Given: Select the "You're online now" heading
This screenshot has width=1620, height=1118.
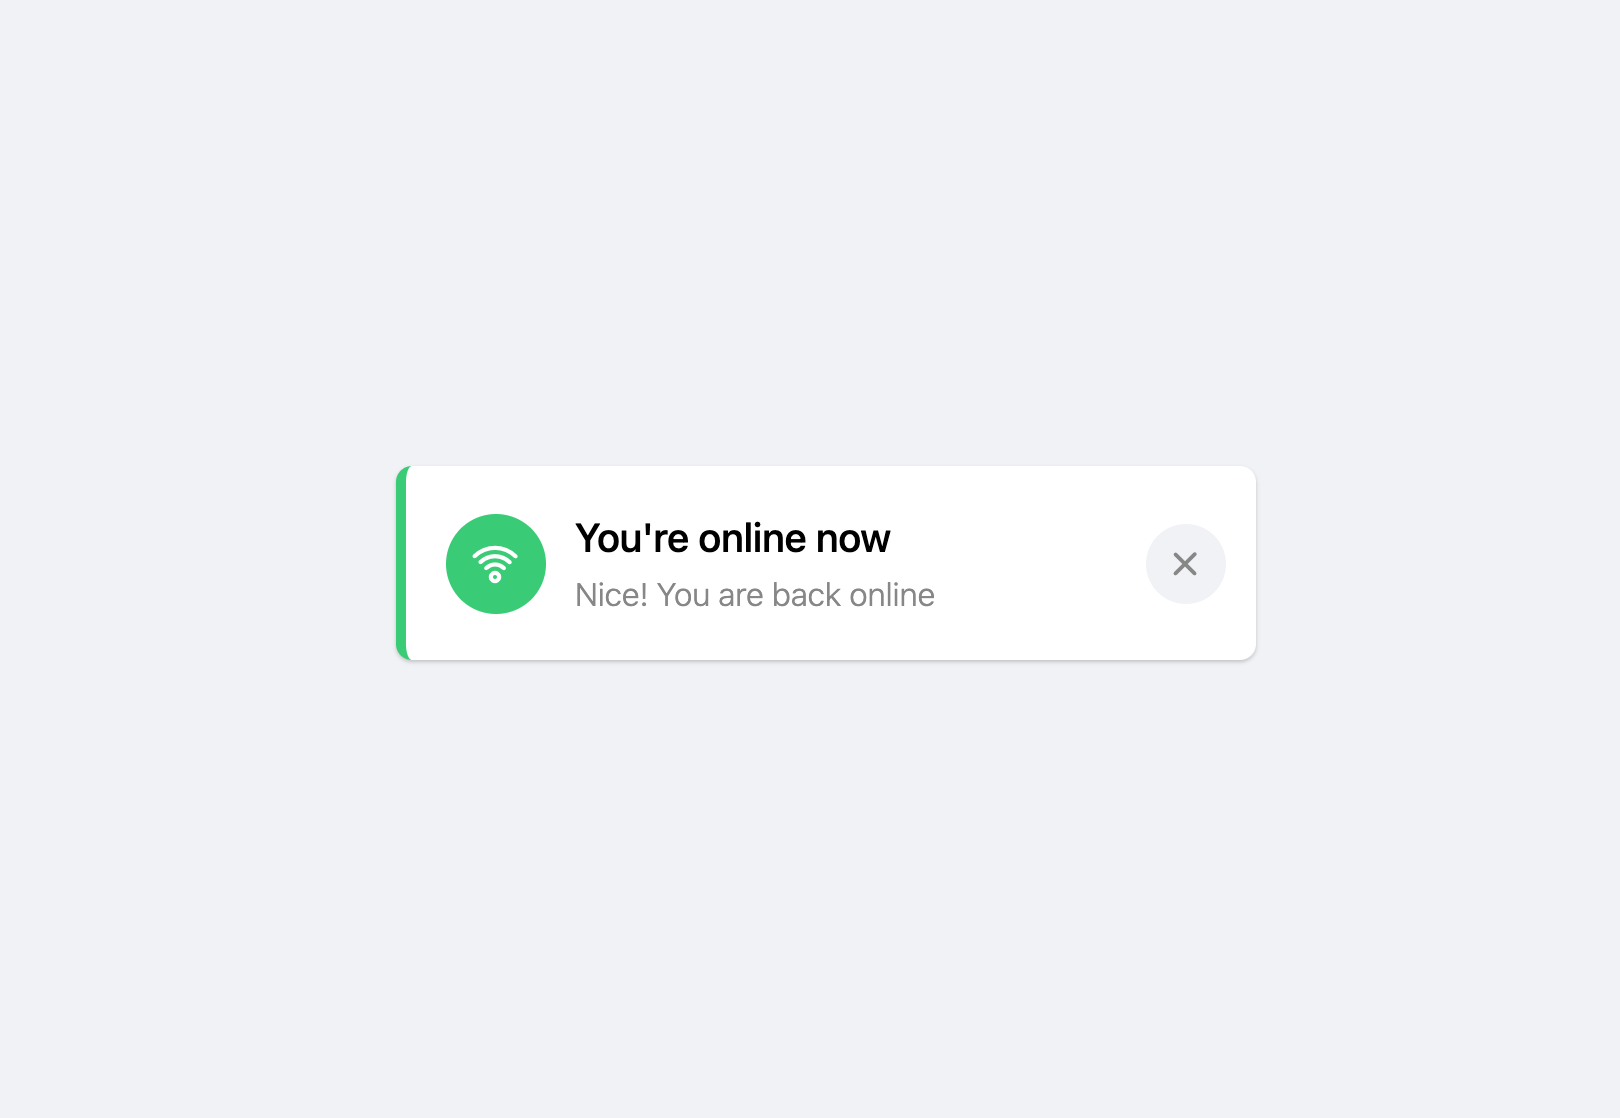Looking at the screenshot, I should 732,538.
